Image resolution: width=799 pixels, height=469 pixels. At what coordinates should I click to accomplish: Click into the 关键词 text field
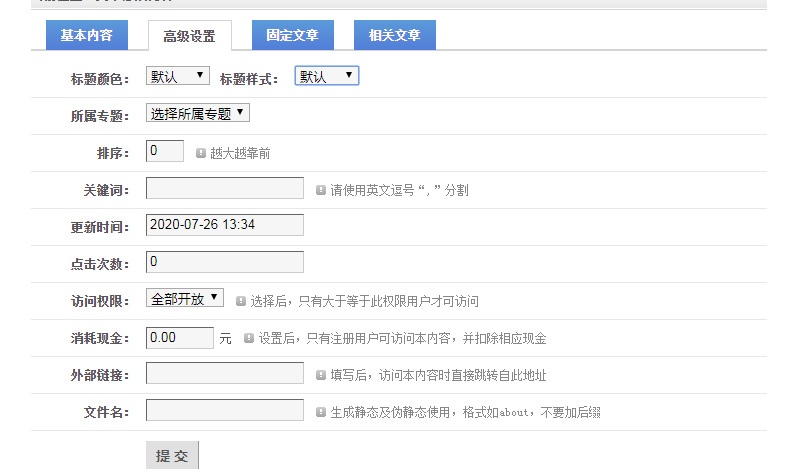tap(224, 188)
